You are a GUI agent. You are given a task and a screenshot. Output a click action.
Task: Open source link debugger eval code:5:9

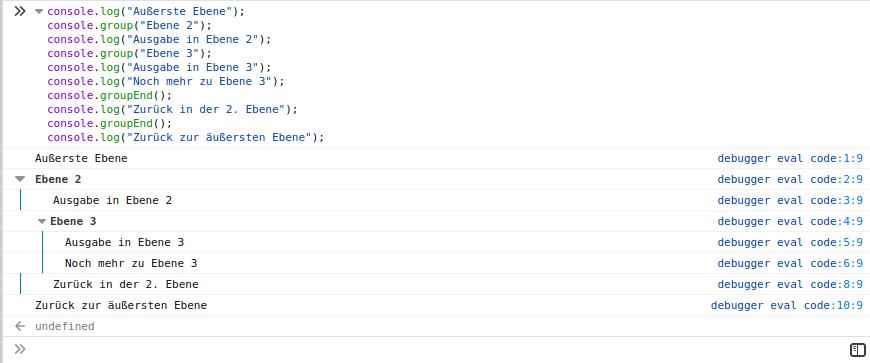[x=790, y=243]
